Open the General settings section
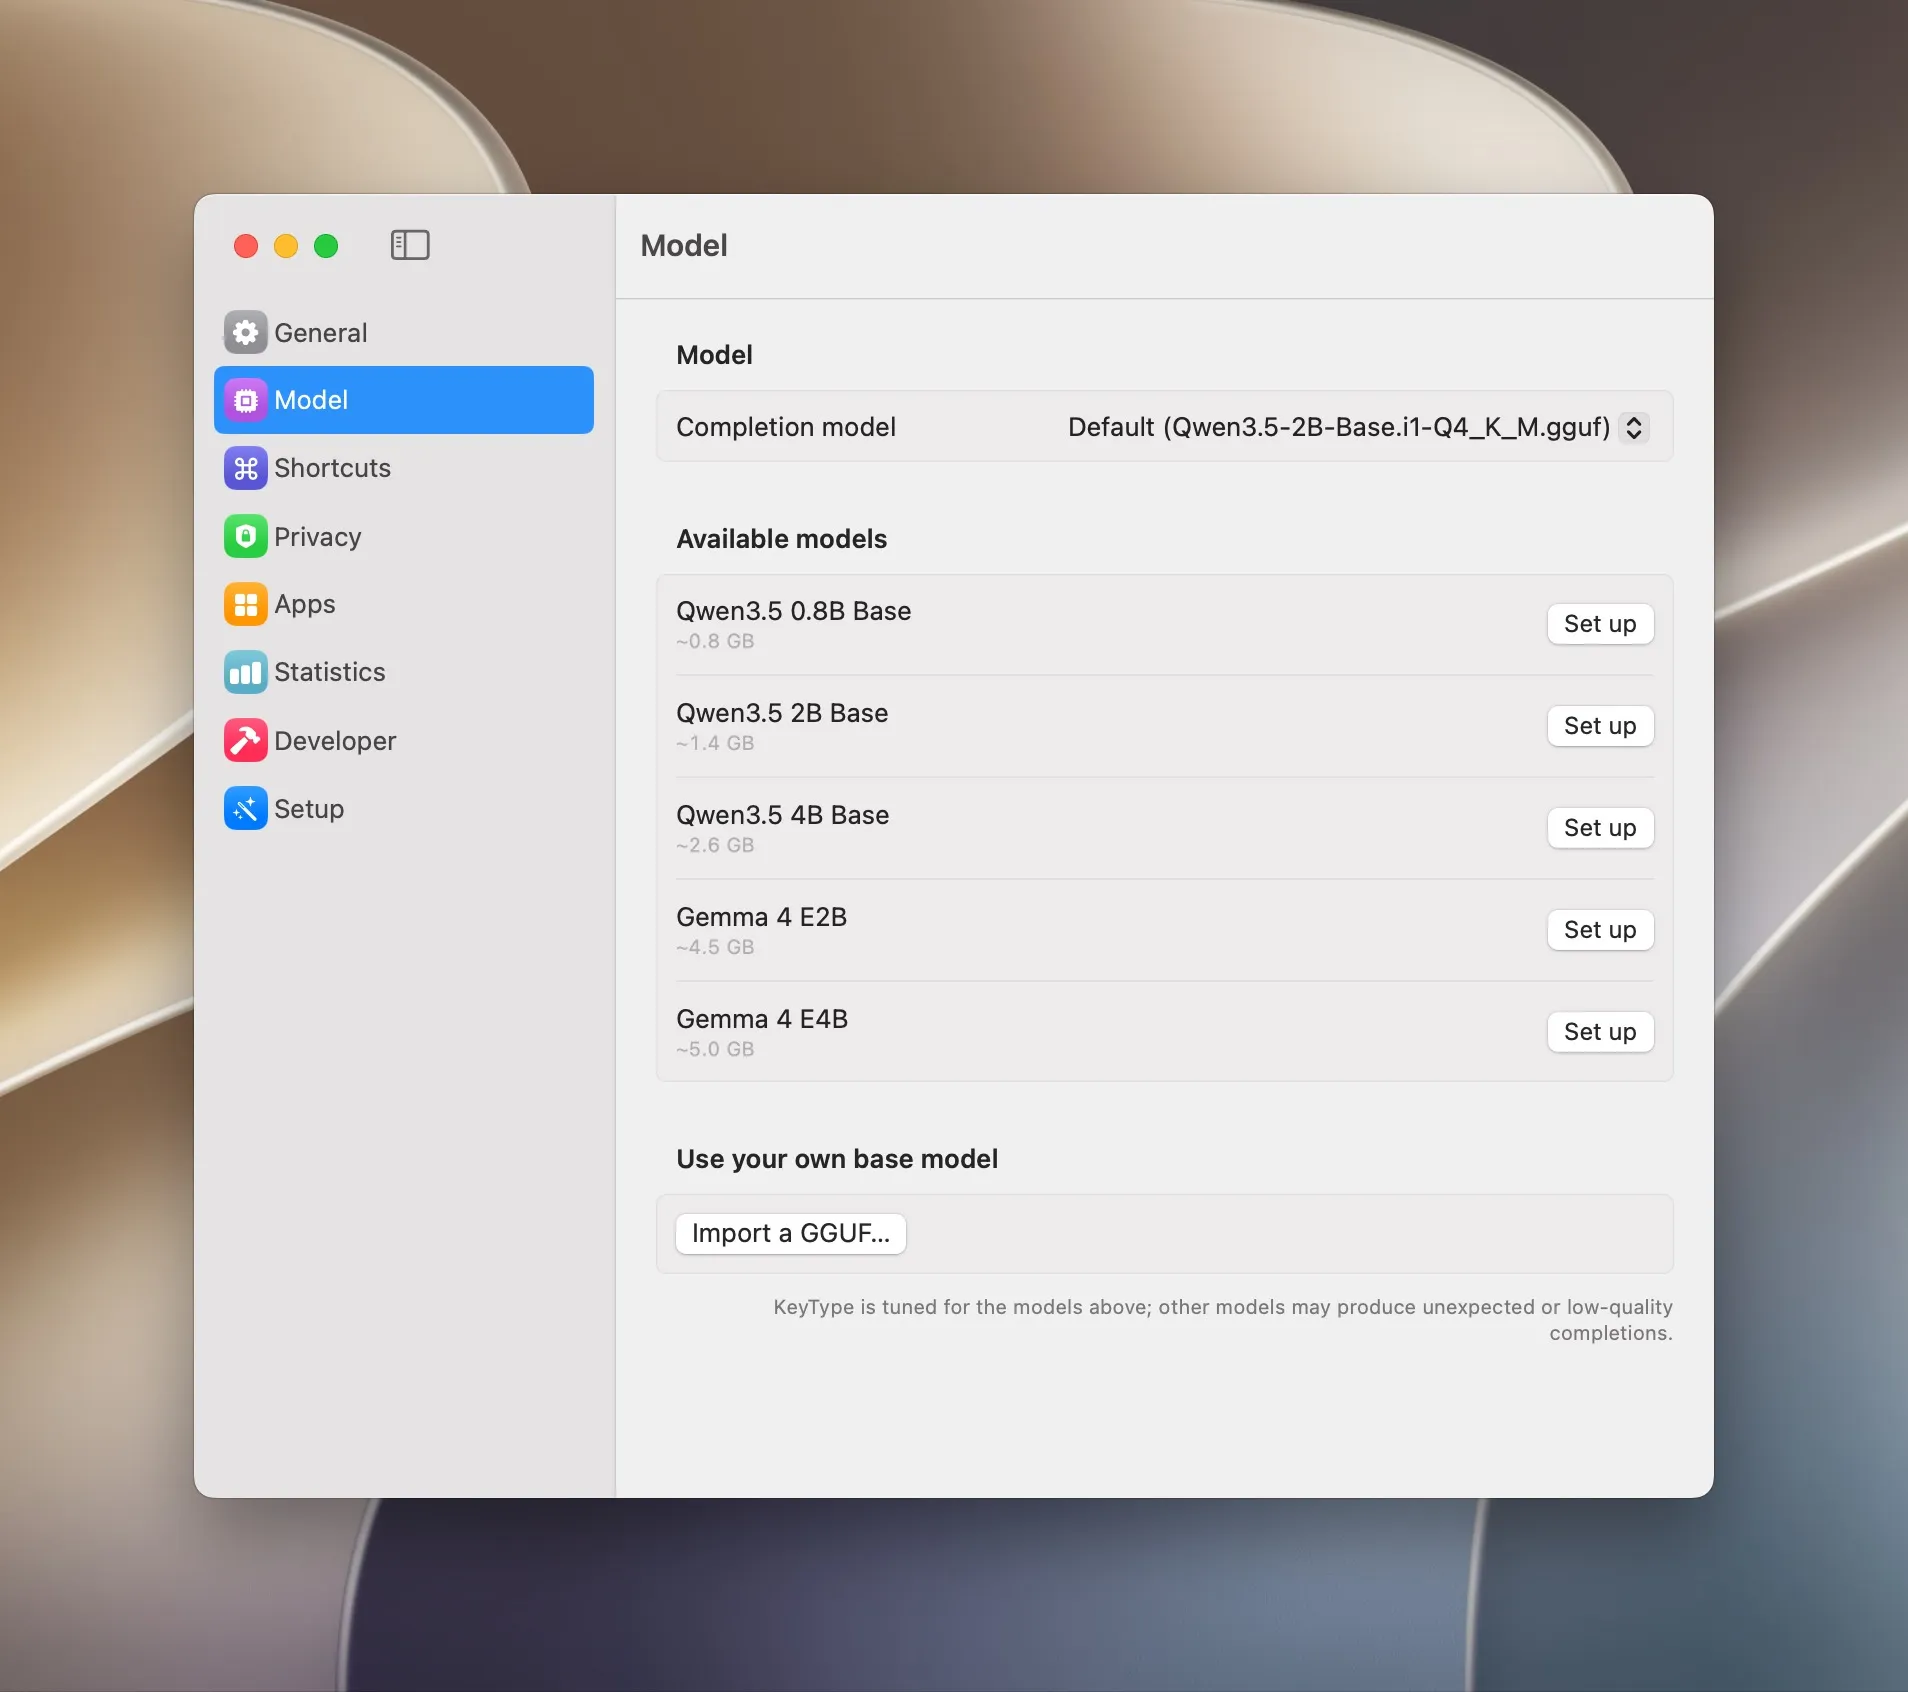The image size is (1908, 1692). click(x=404, y=332)
